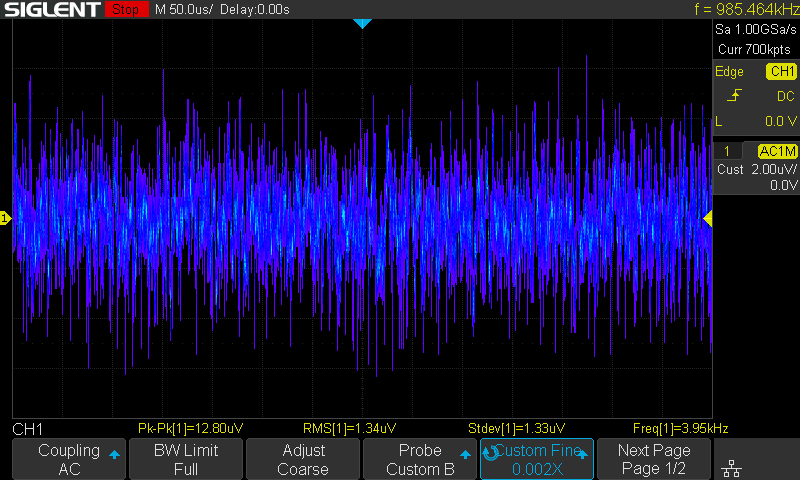Open the Probe Custom B dropdown
Screen dimensions: 800x480
point(419,459)
